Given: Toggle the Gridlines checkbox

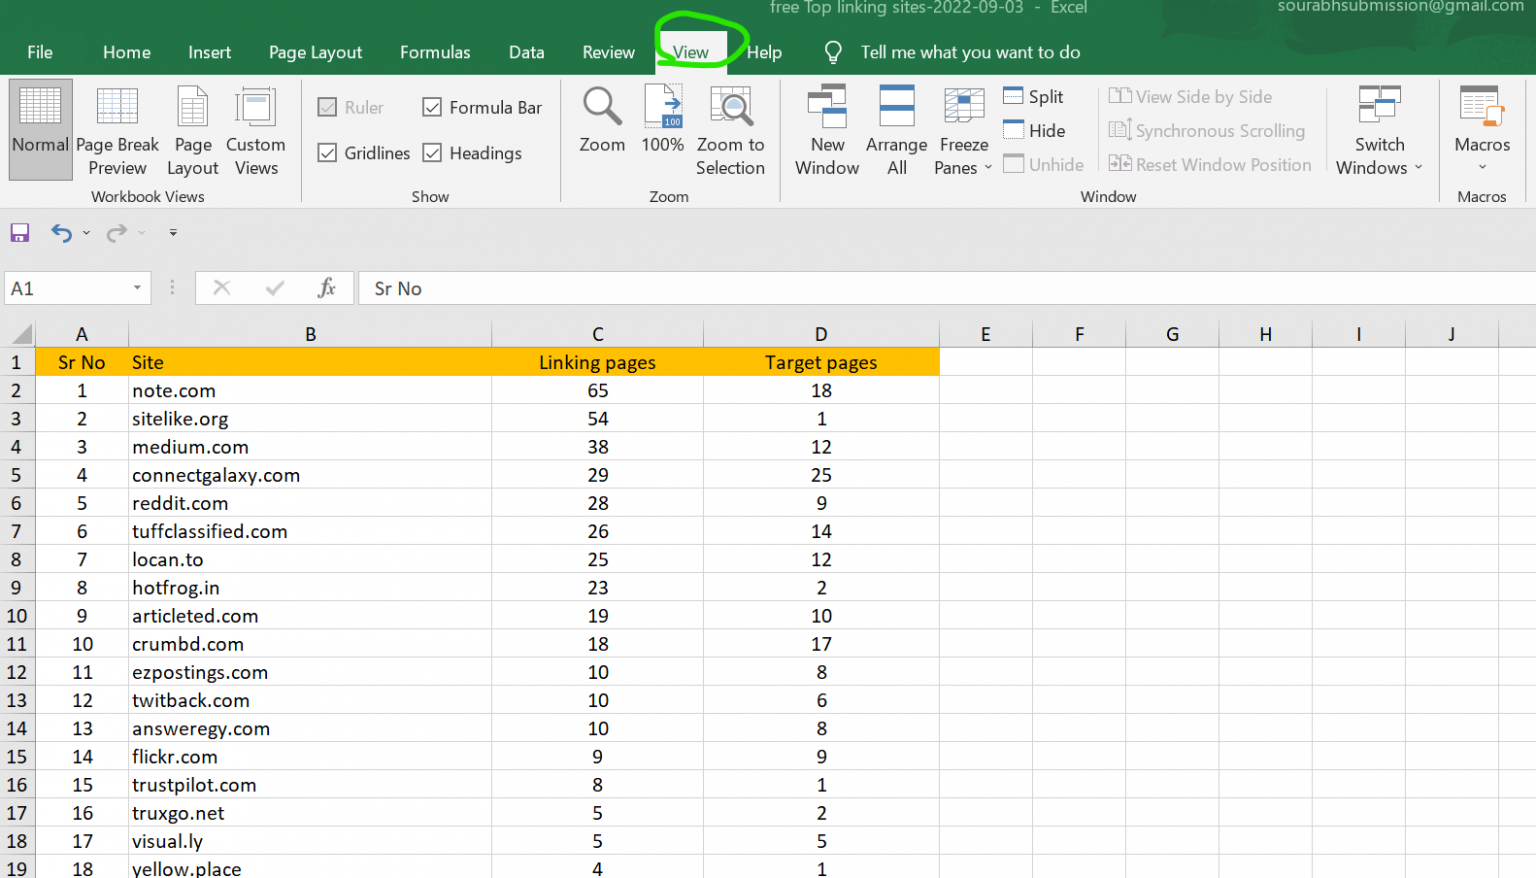Looking at the screenshot, I should (x=327, y=153).
